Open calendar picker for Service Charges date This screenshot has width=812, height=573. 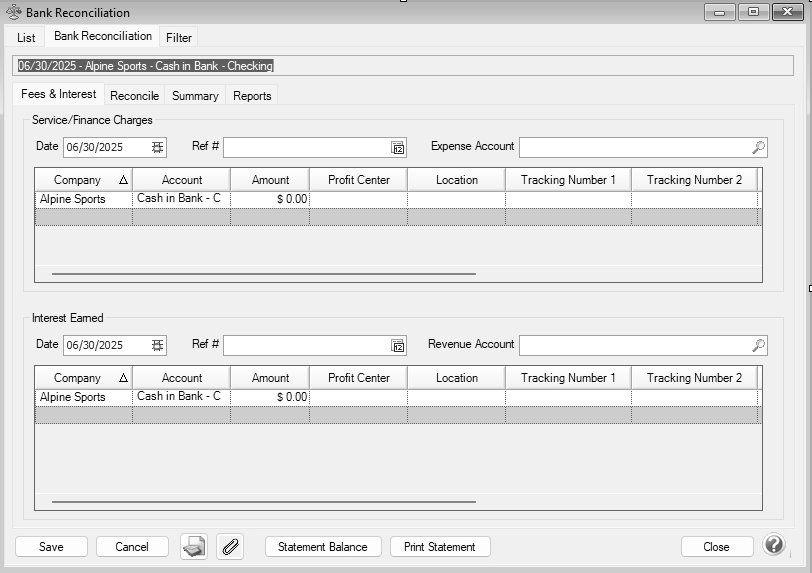point(157,147)
